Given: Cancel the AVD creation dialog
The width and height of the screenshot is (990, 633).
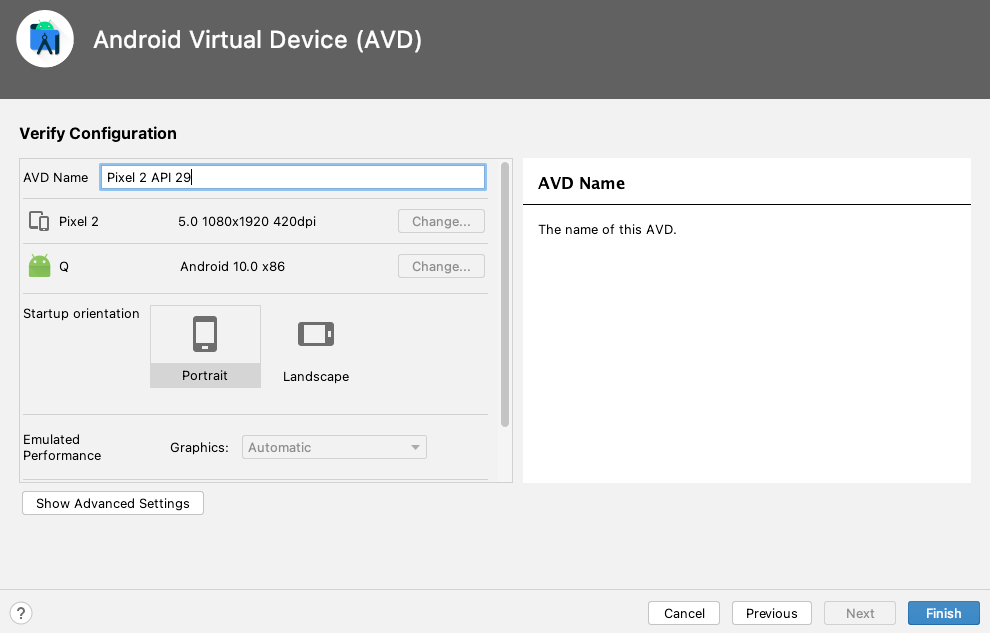Looking at the screenshot, I should click(684, 613).
